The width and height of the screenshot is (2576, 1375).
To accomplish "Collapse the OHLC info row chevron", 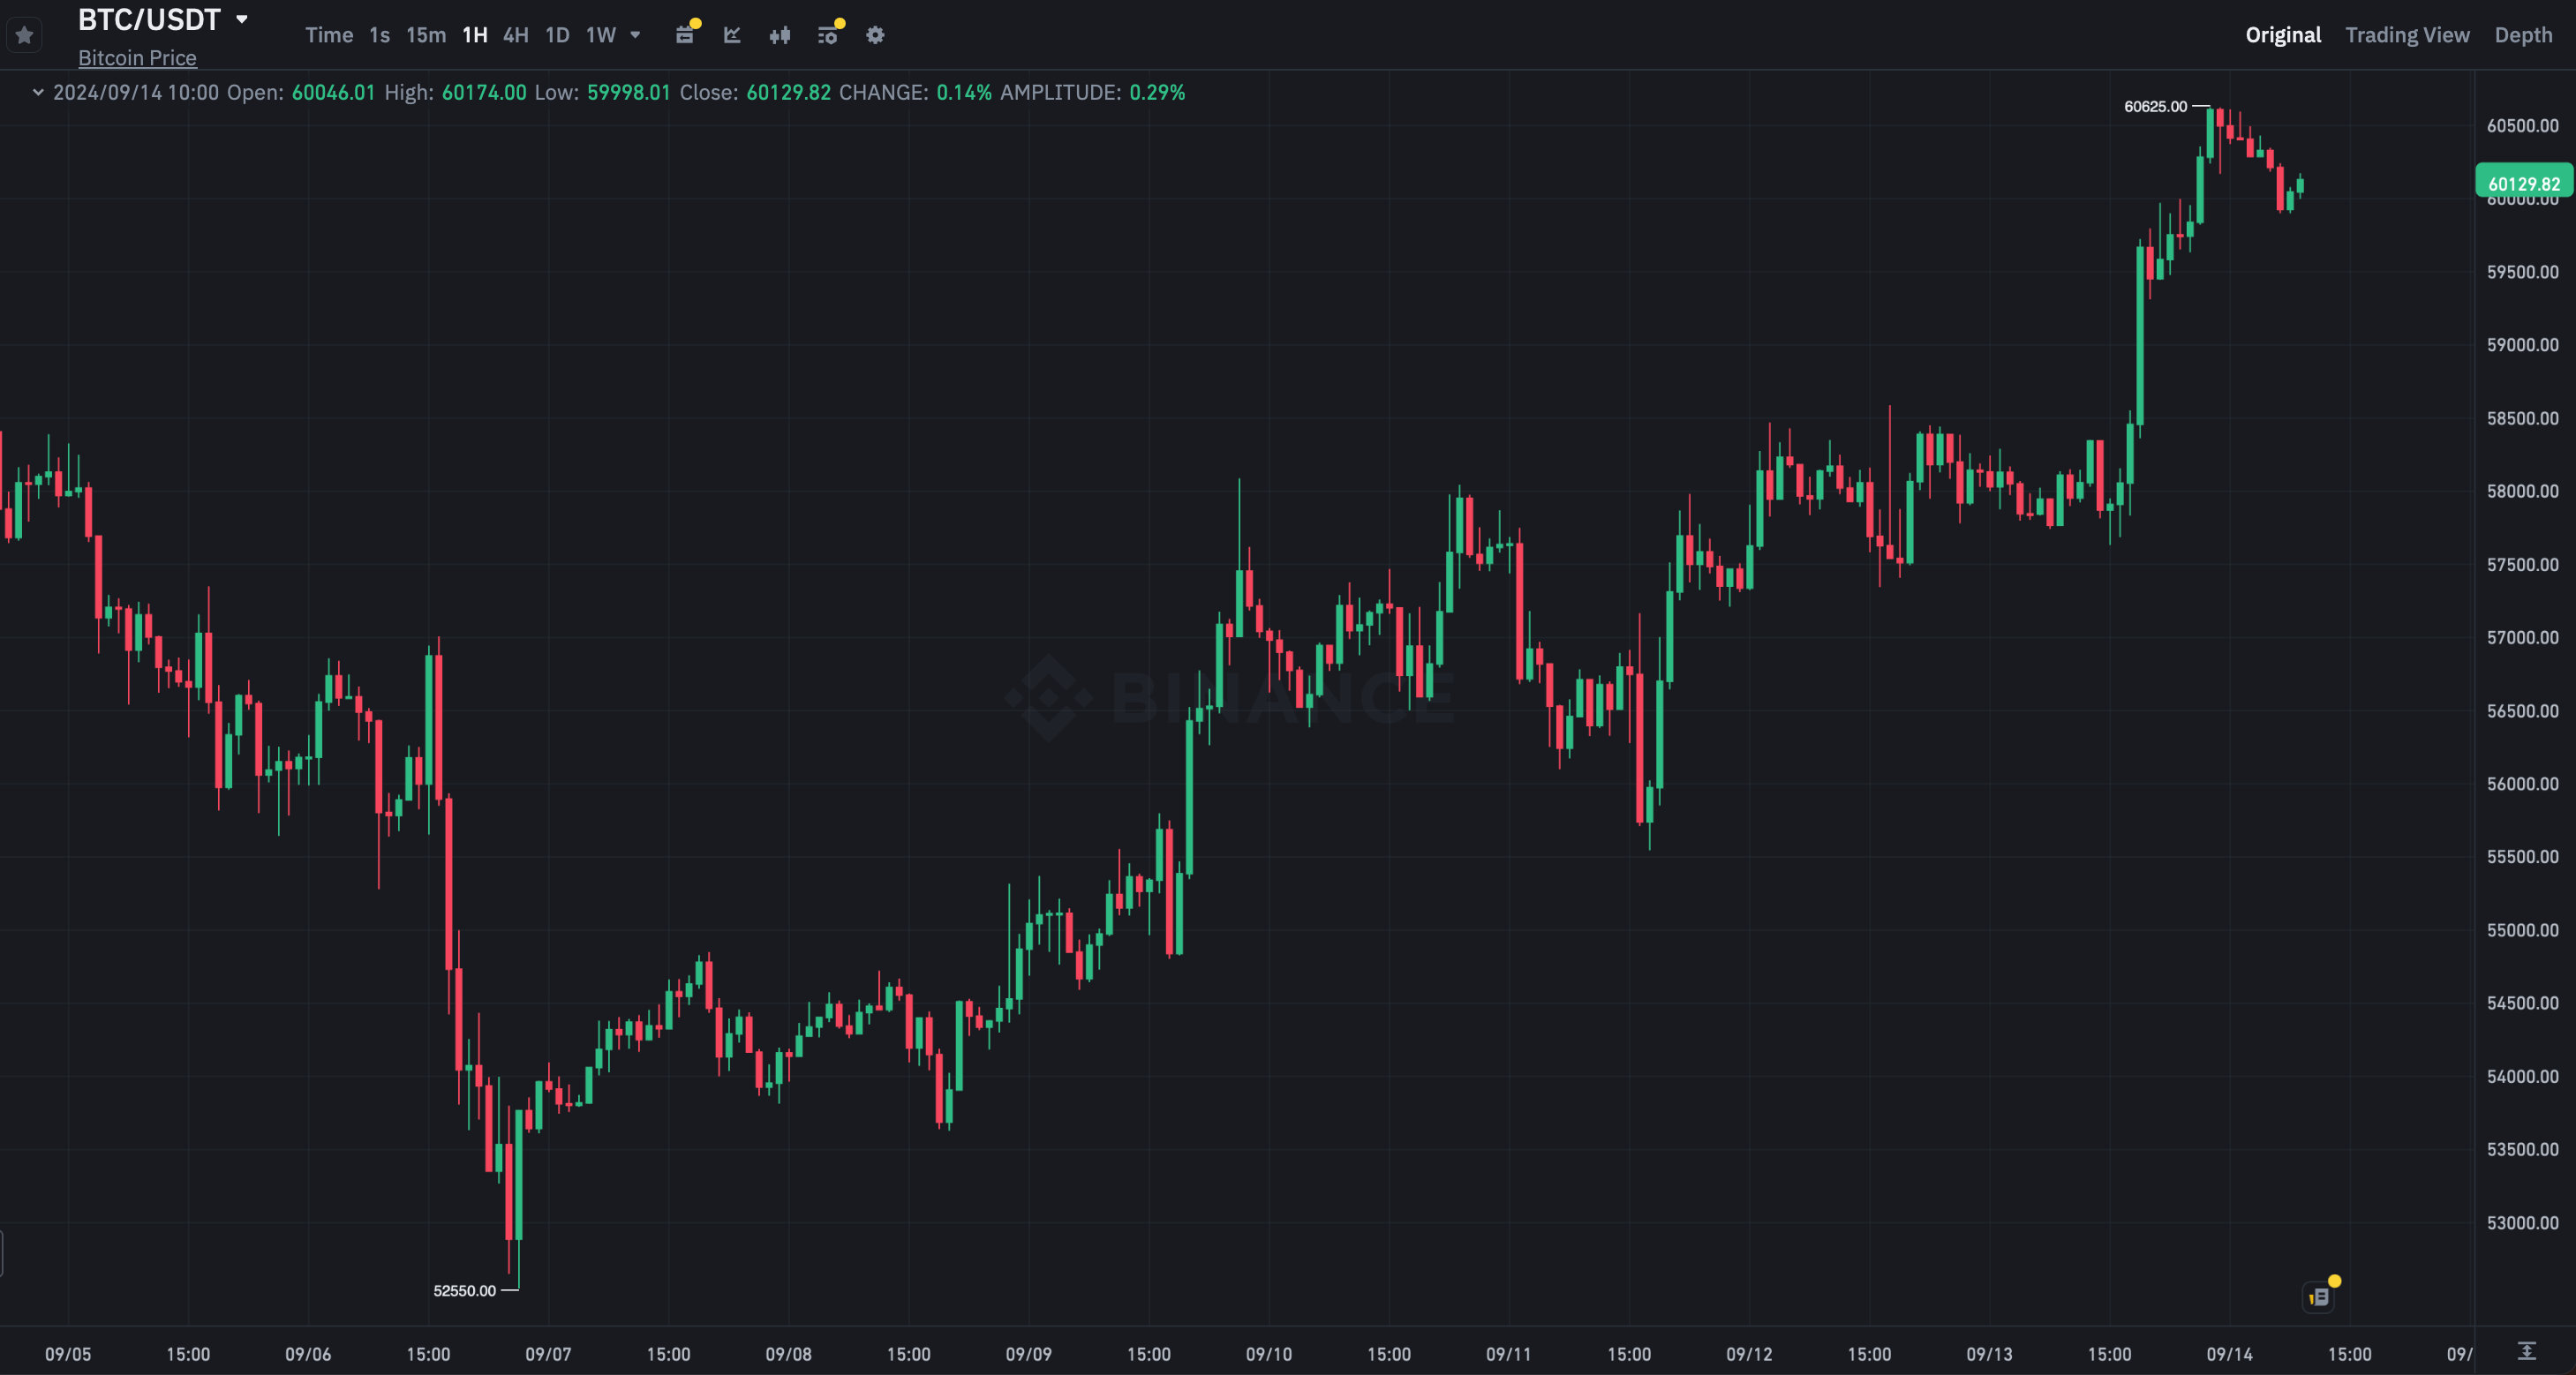I will coord(38,92).
